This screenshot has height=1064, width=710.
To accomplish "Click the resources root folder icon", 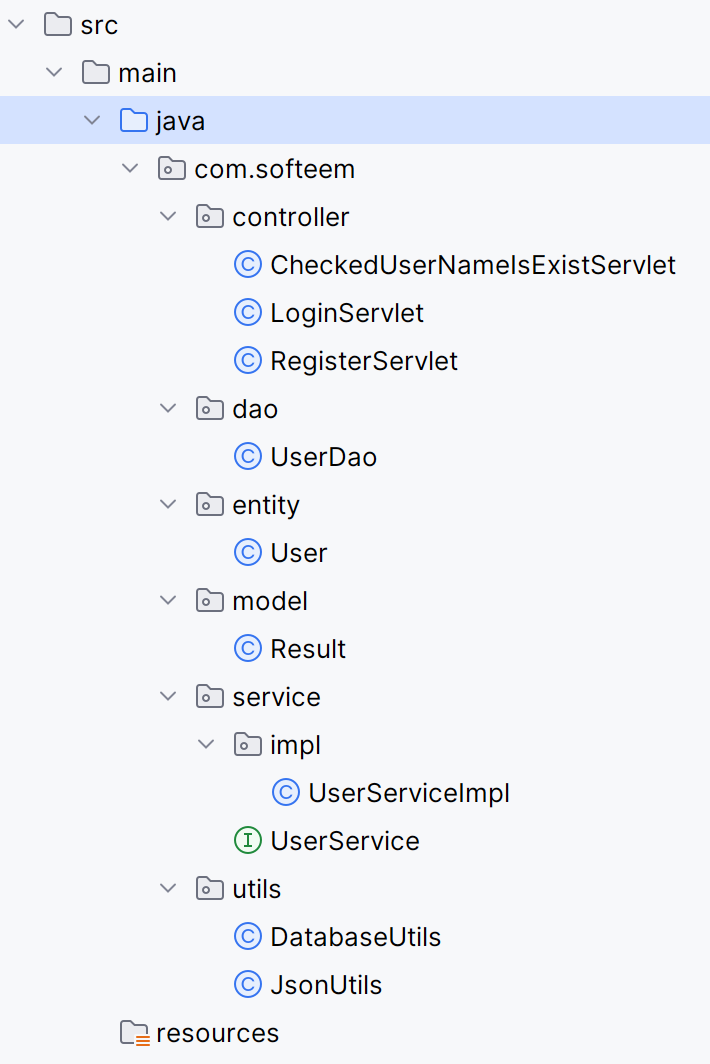I will [133, 1032].
